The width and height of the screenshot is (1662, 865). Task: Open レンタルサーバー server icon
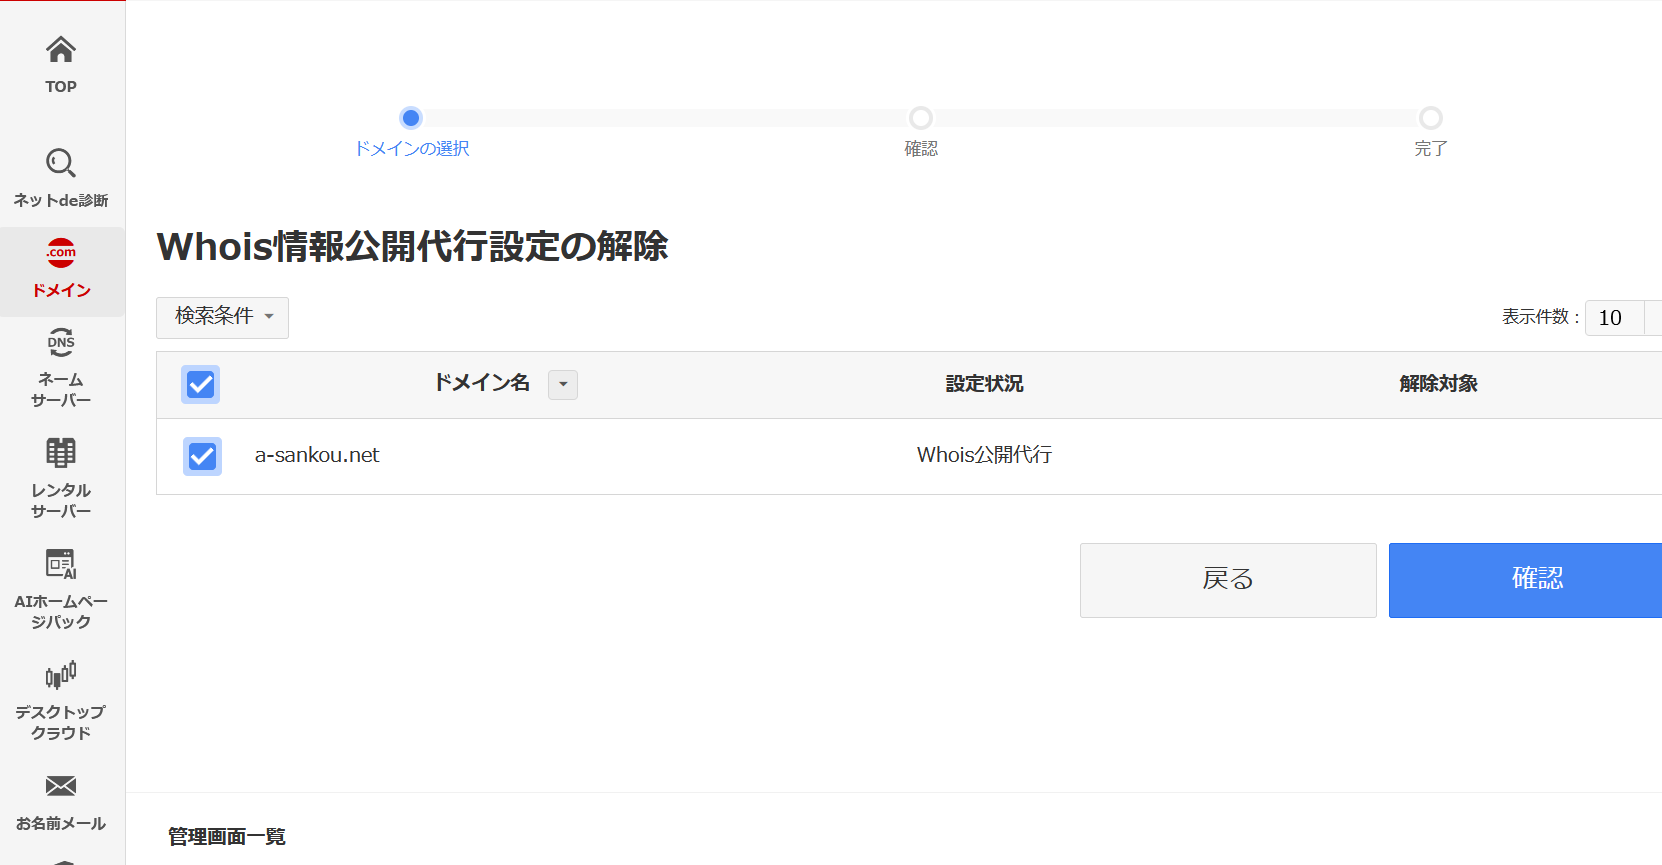pyautogui.click(x=61, y=453)
